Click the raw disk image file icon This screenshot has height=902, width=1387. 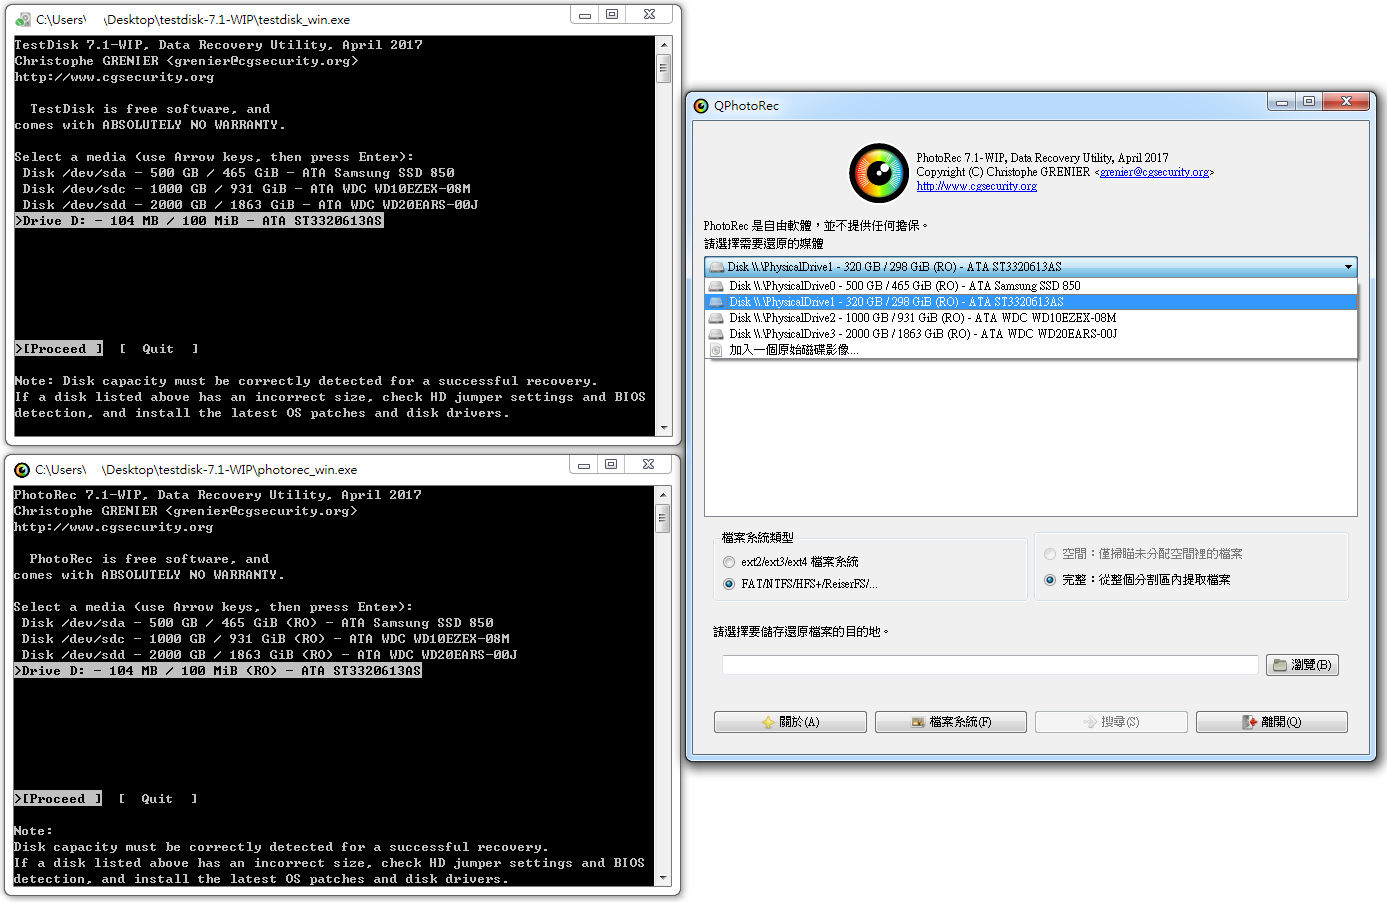716,350
